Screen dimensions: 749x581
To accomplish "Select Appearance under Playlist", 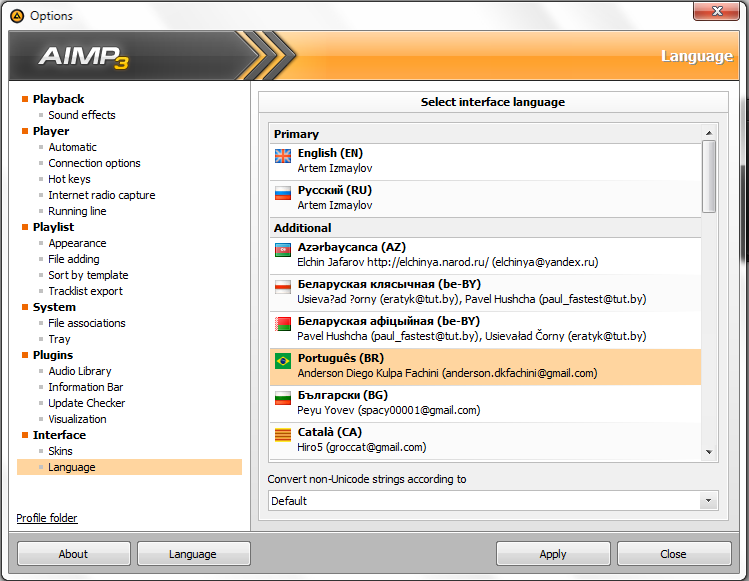I will pos(77,243).
